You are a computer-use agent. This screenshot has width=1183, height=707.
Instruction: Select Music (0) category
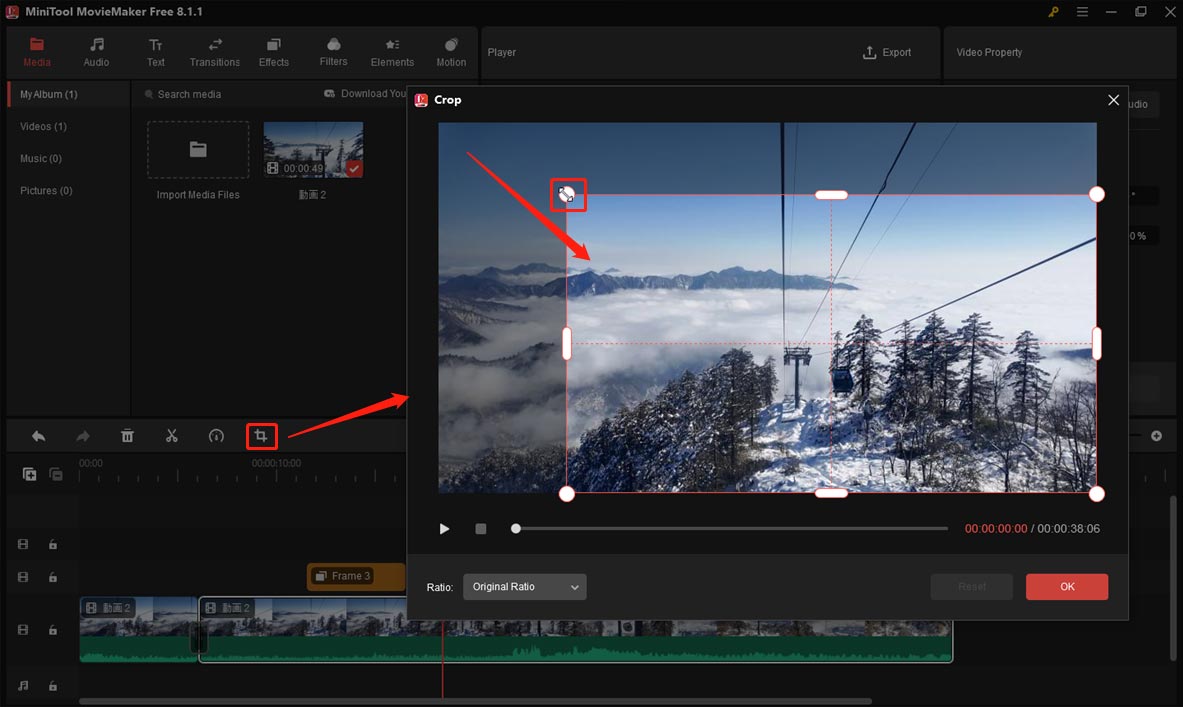tap(41, 158)
